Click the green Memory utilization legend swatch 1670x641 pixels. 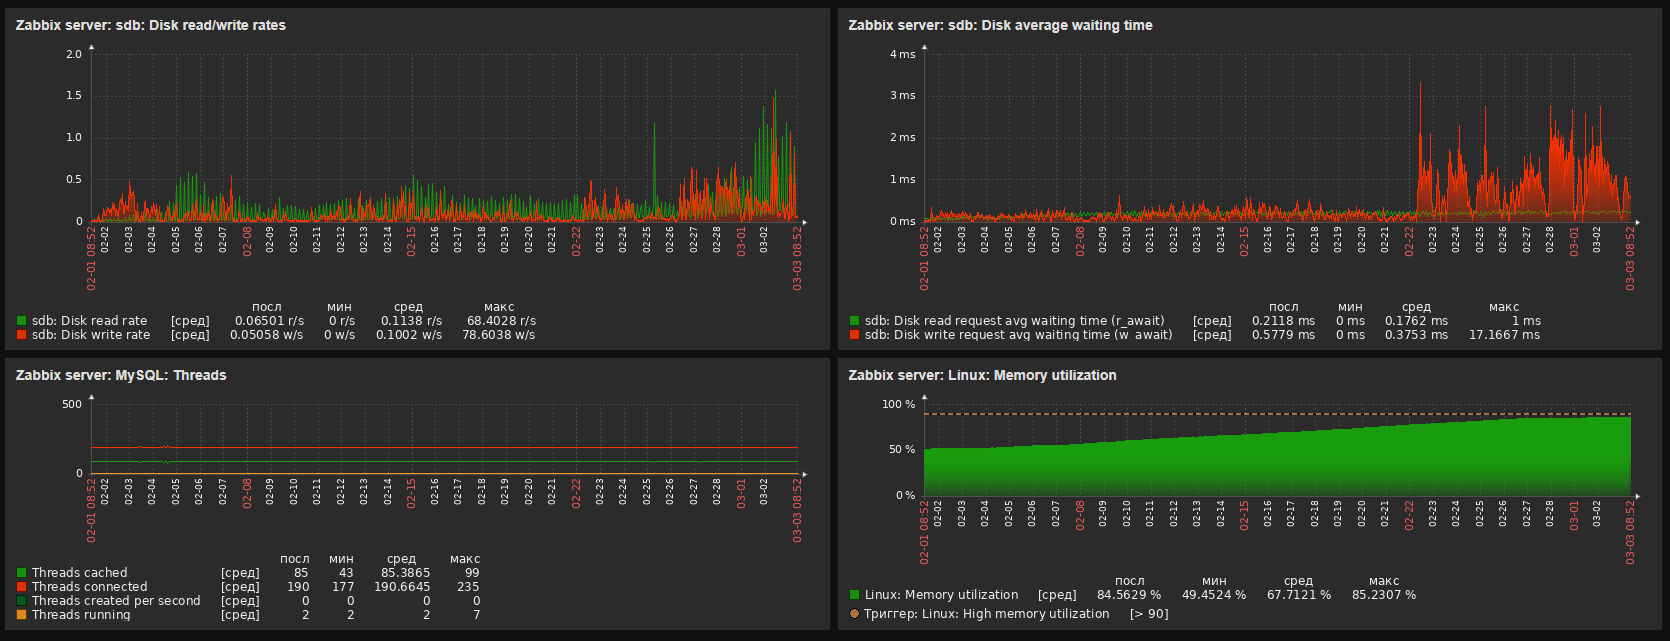tap(854, 595)
